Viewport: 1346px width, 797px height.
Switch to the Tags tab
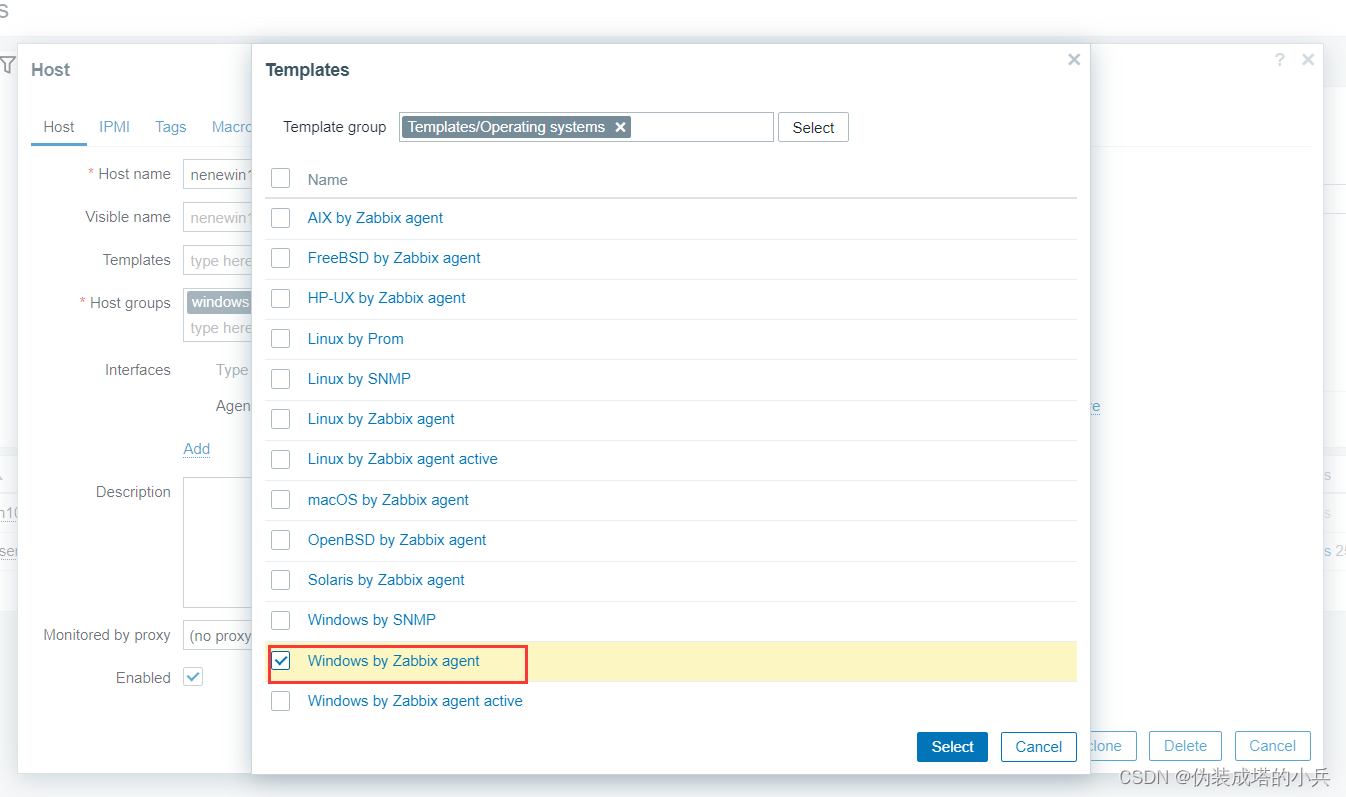(x=171, y=127)
